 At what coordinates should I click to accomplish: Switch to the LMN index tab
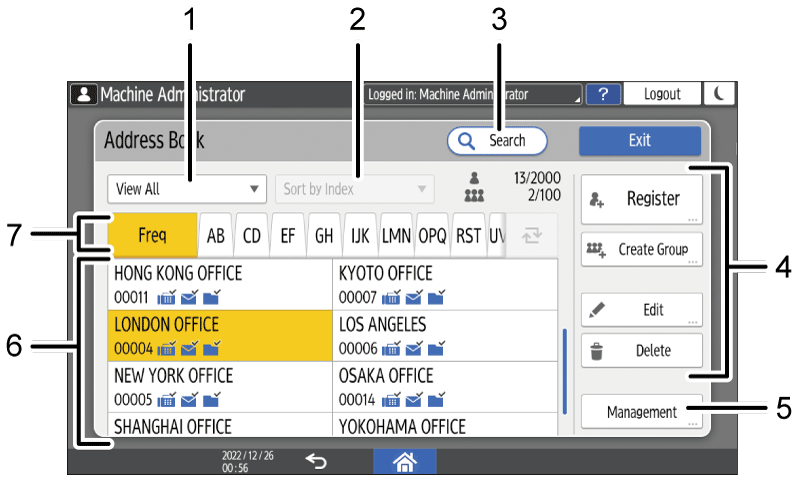pos(397,237)
